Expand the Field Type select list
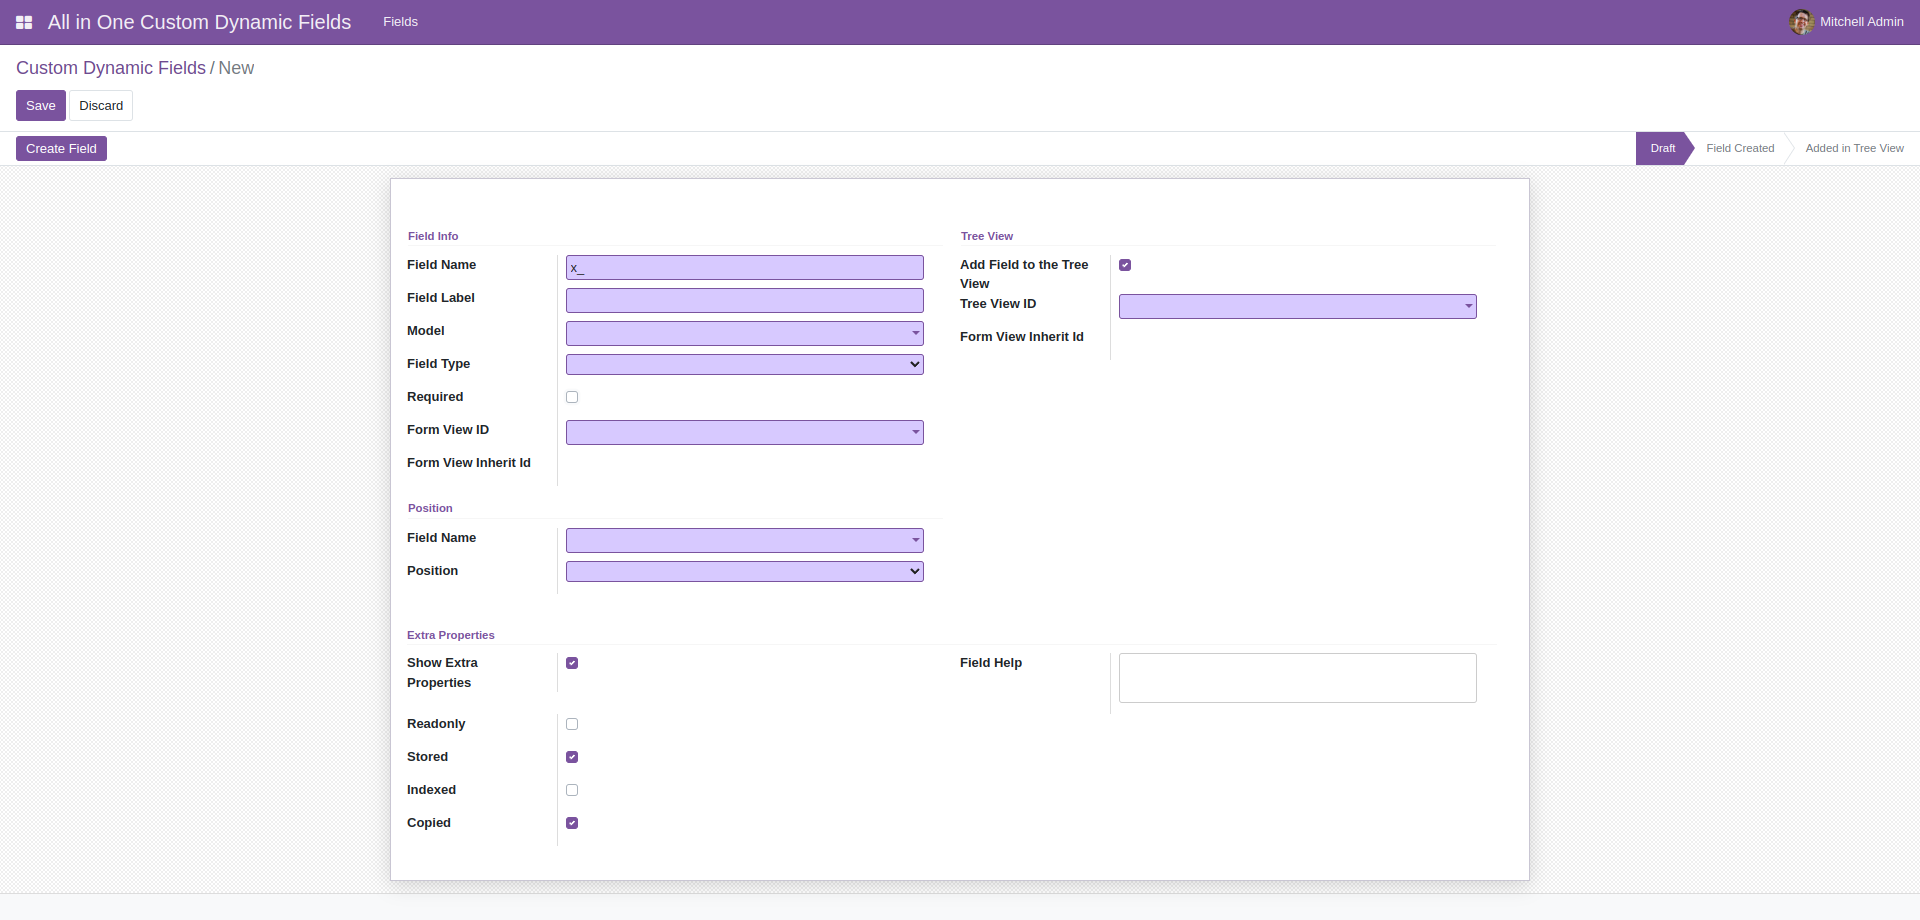Image resolution: width=1920 pixels, height=920 pixels. [744, 365]
